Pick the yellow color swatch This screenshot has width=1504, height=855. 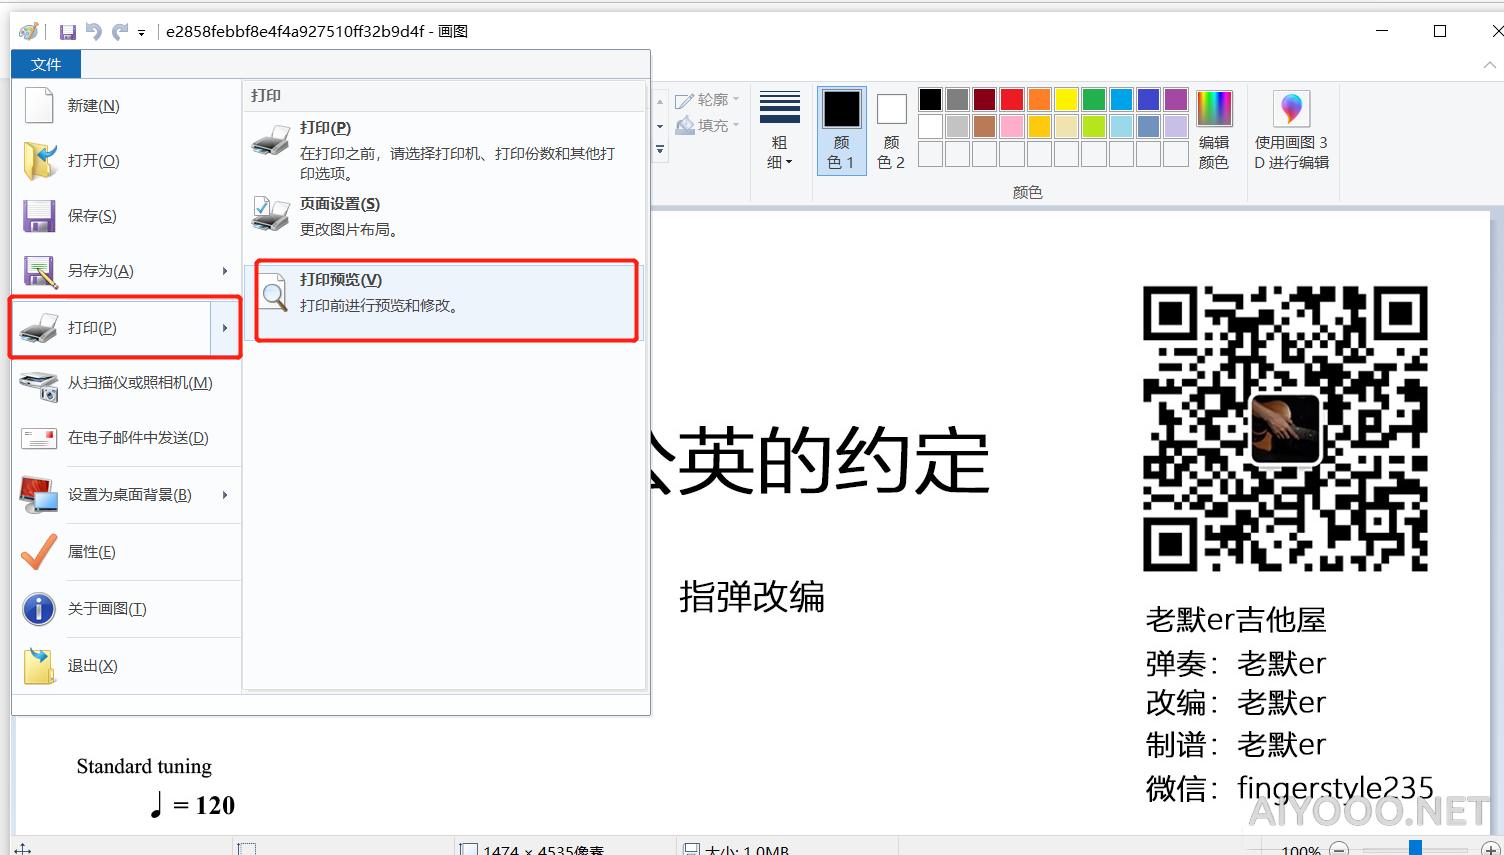tap(1067, 100)
